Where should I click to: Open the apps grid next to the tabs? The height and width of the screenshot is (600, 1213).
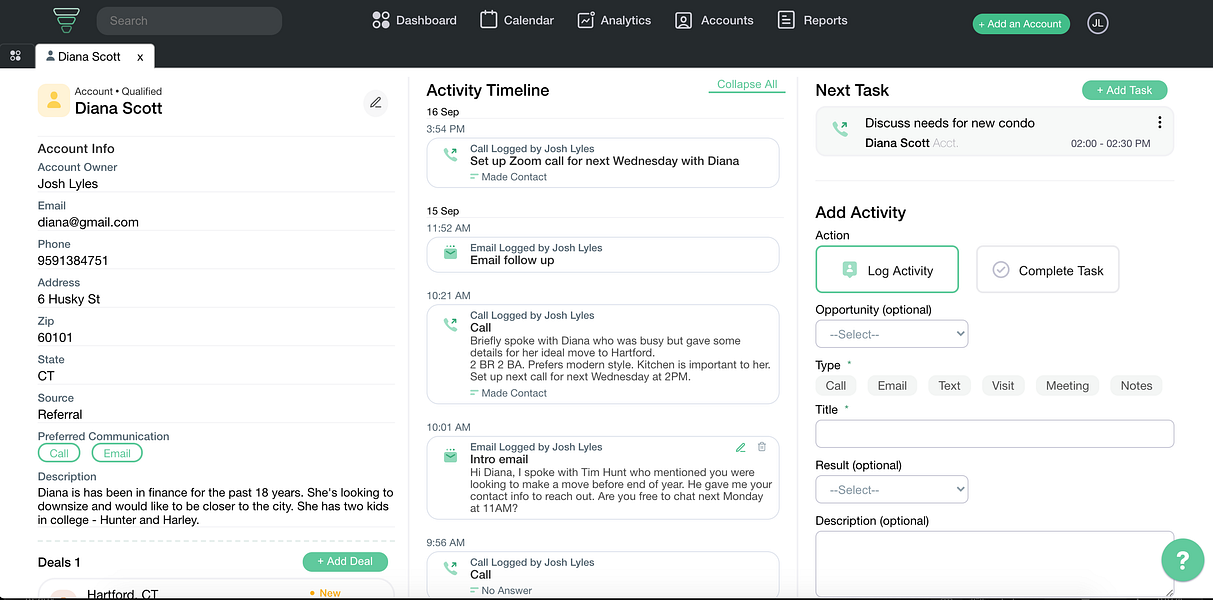coord(16,56)
